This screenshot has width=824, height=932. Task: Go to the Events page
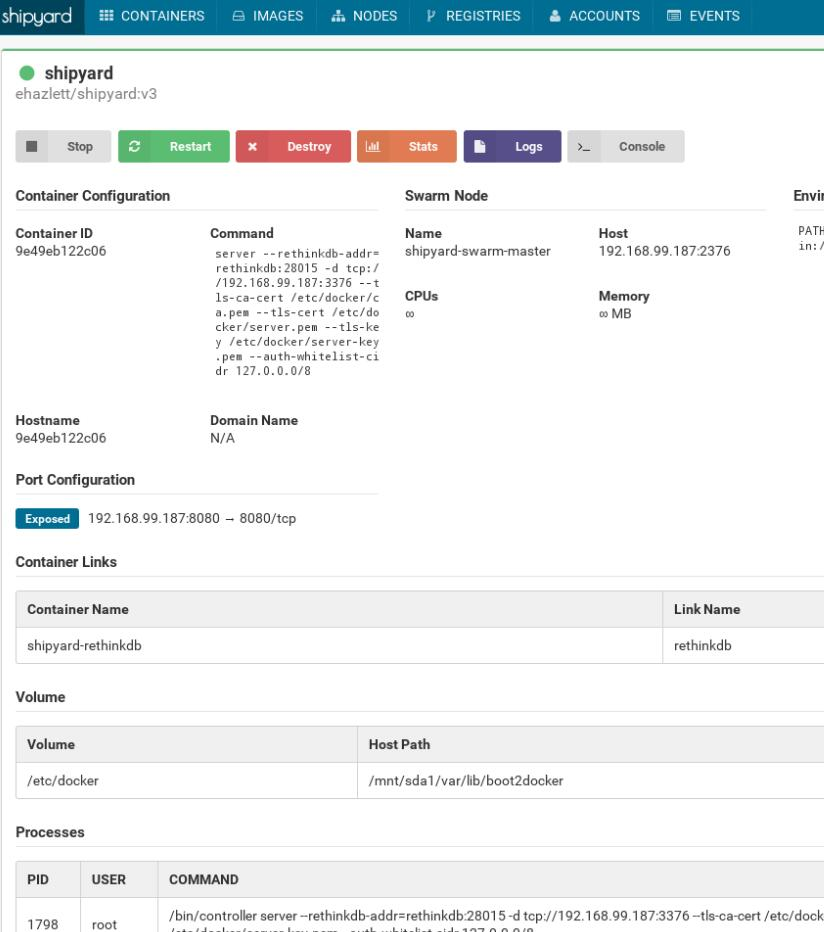[703, 16]
